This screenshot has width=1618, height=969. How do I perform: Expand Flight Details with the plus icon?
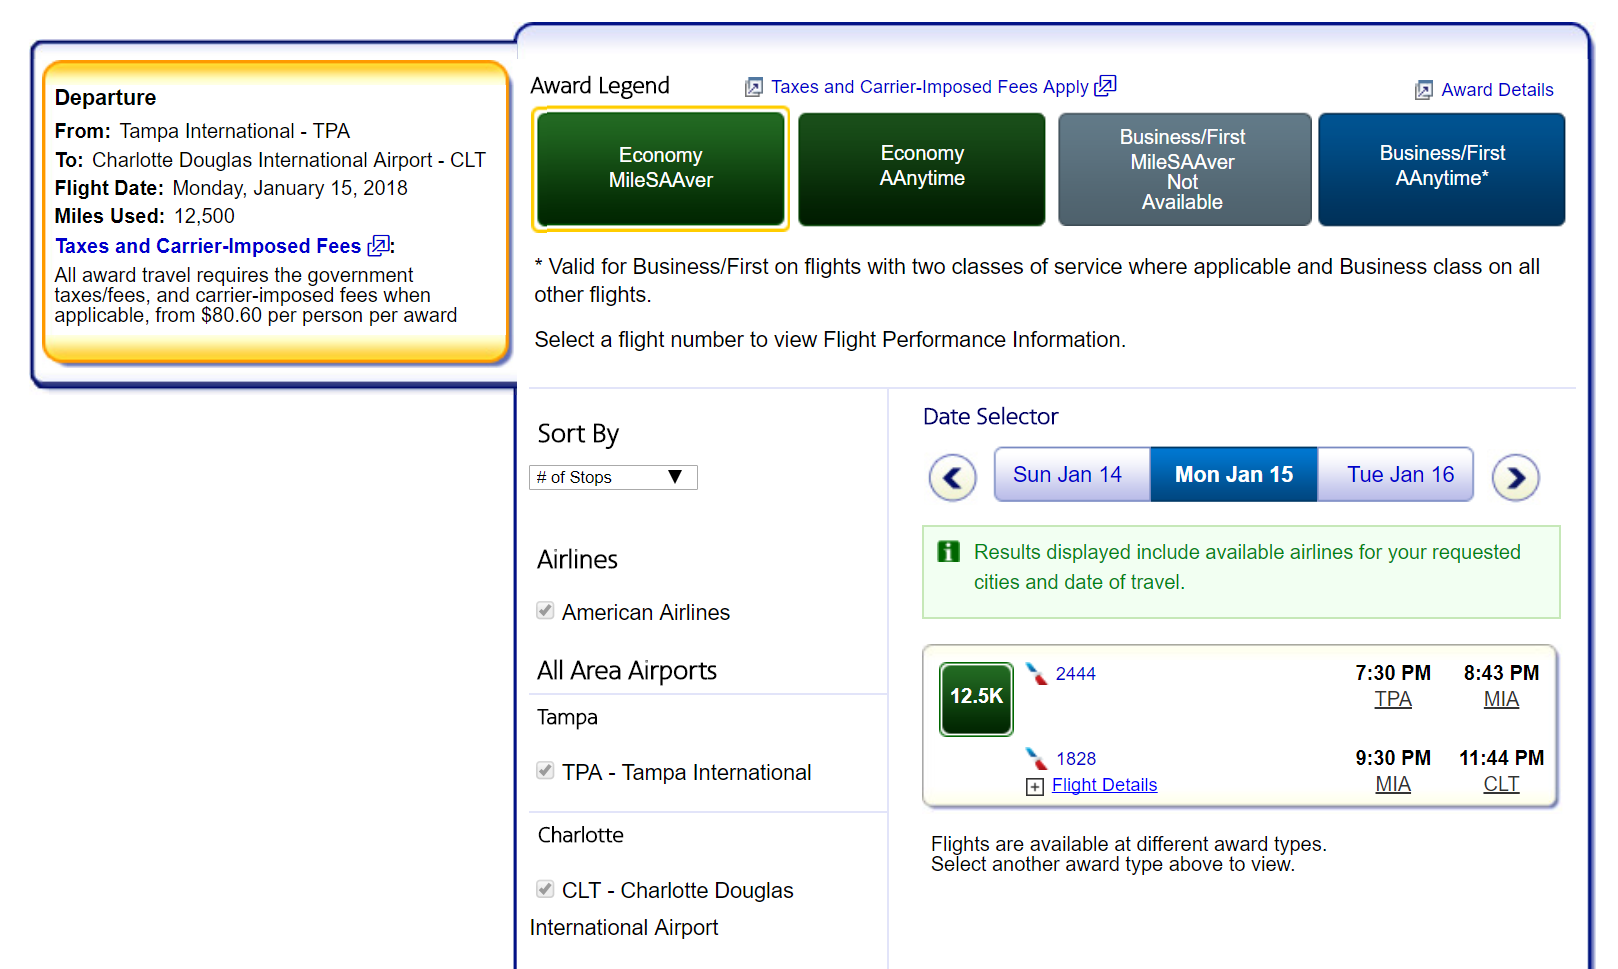pos(1035,787)
